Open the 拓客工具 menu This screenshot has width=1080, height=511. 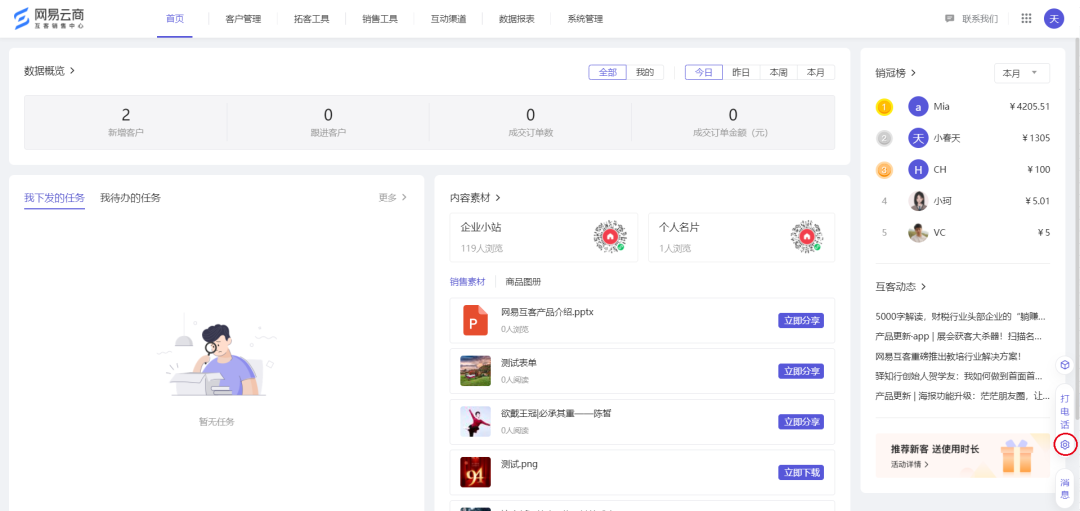point(311,19)
